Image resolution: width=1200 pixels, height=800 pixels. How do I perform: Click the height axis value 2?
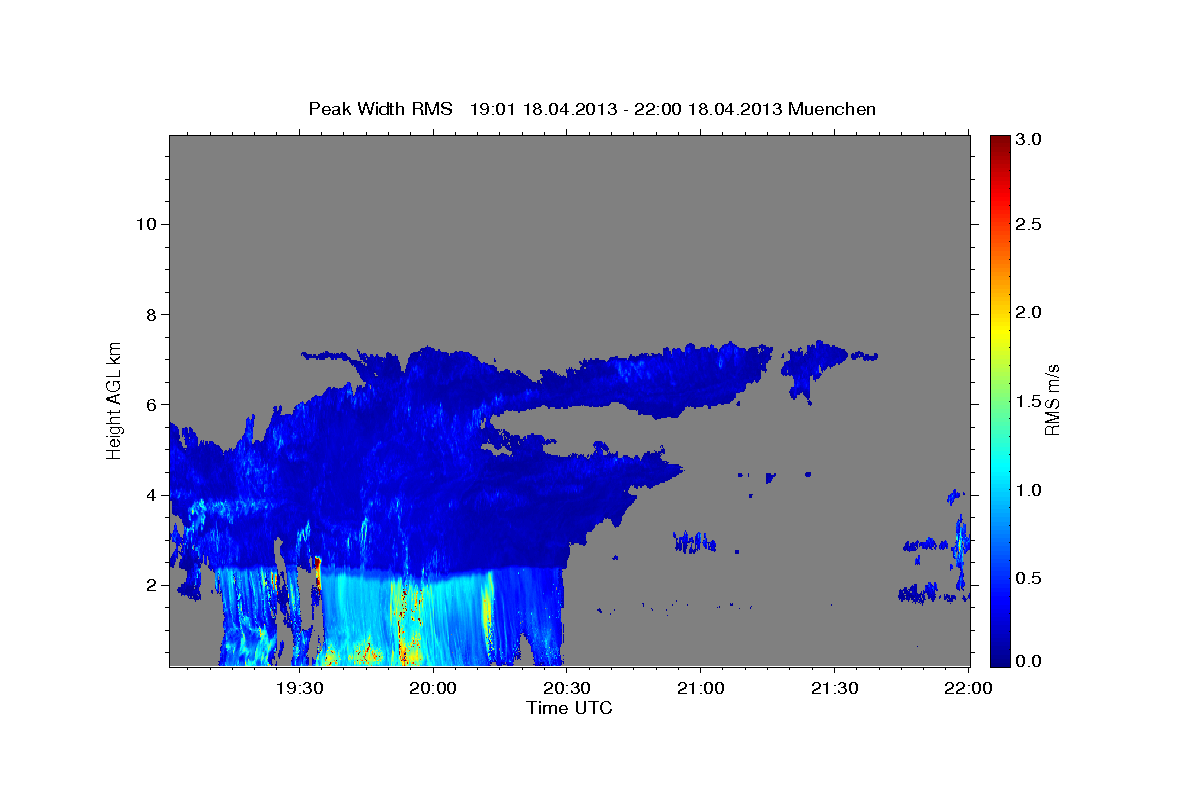[151, 585]
